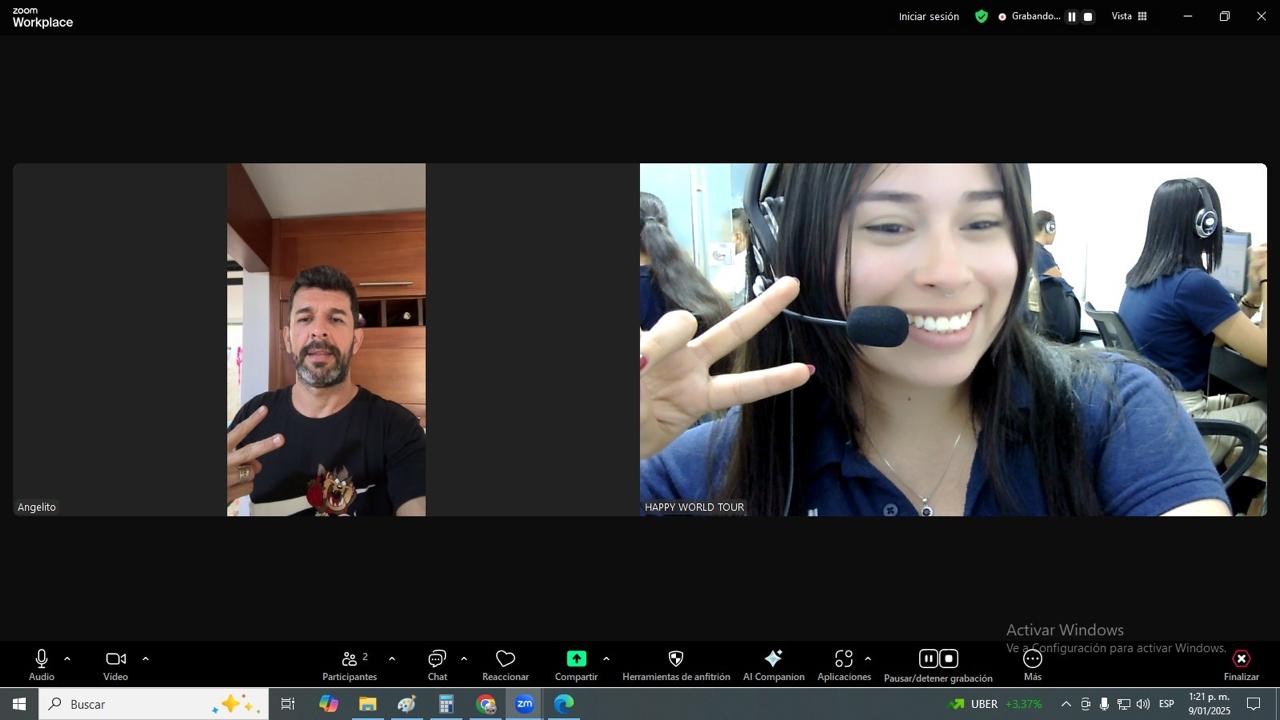1280x720 pixels.
Task: Select HAPPY WORLD TOUR video tile
Action: [953, 340]
